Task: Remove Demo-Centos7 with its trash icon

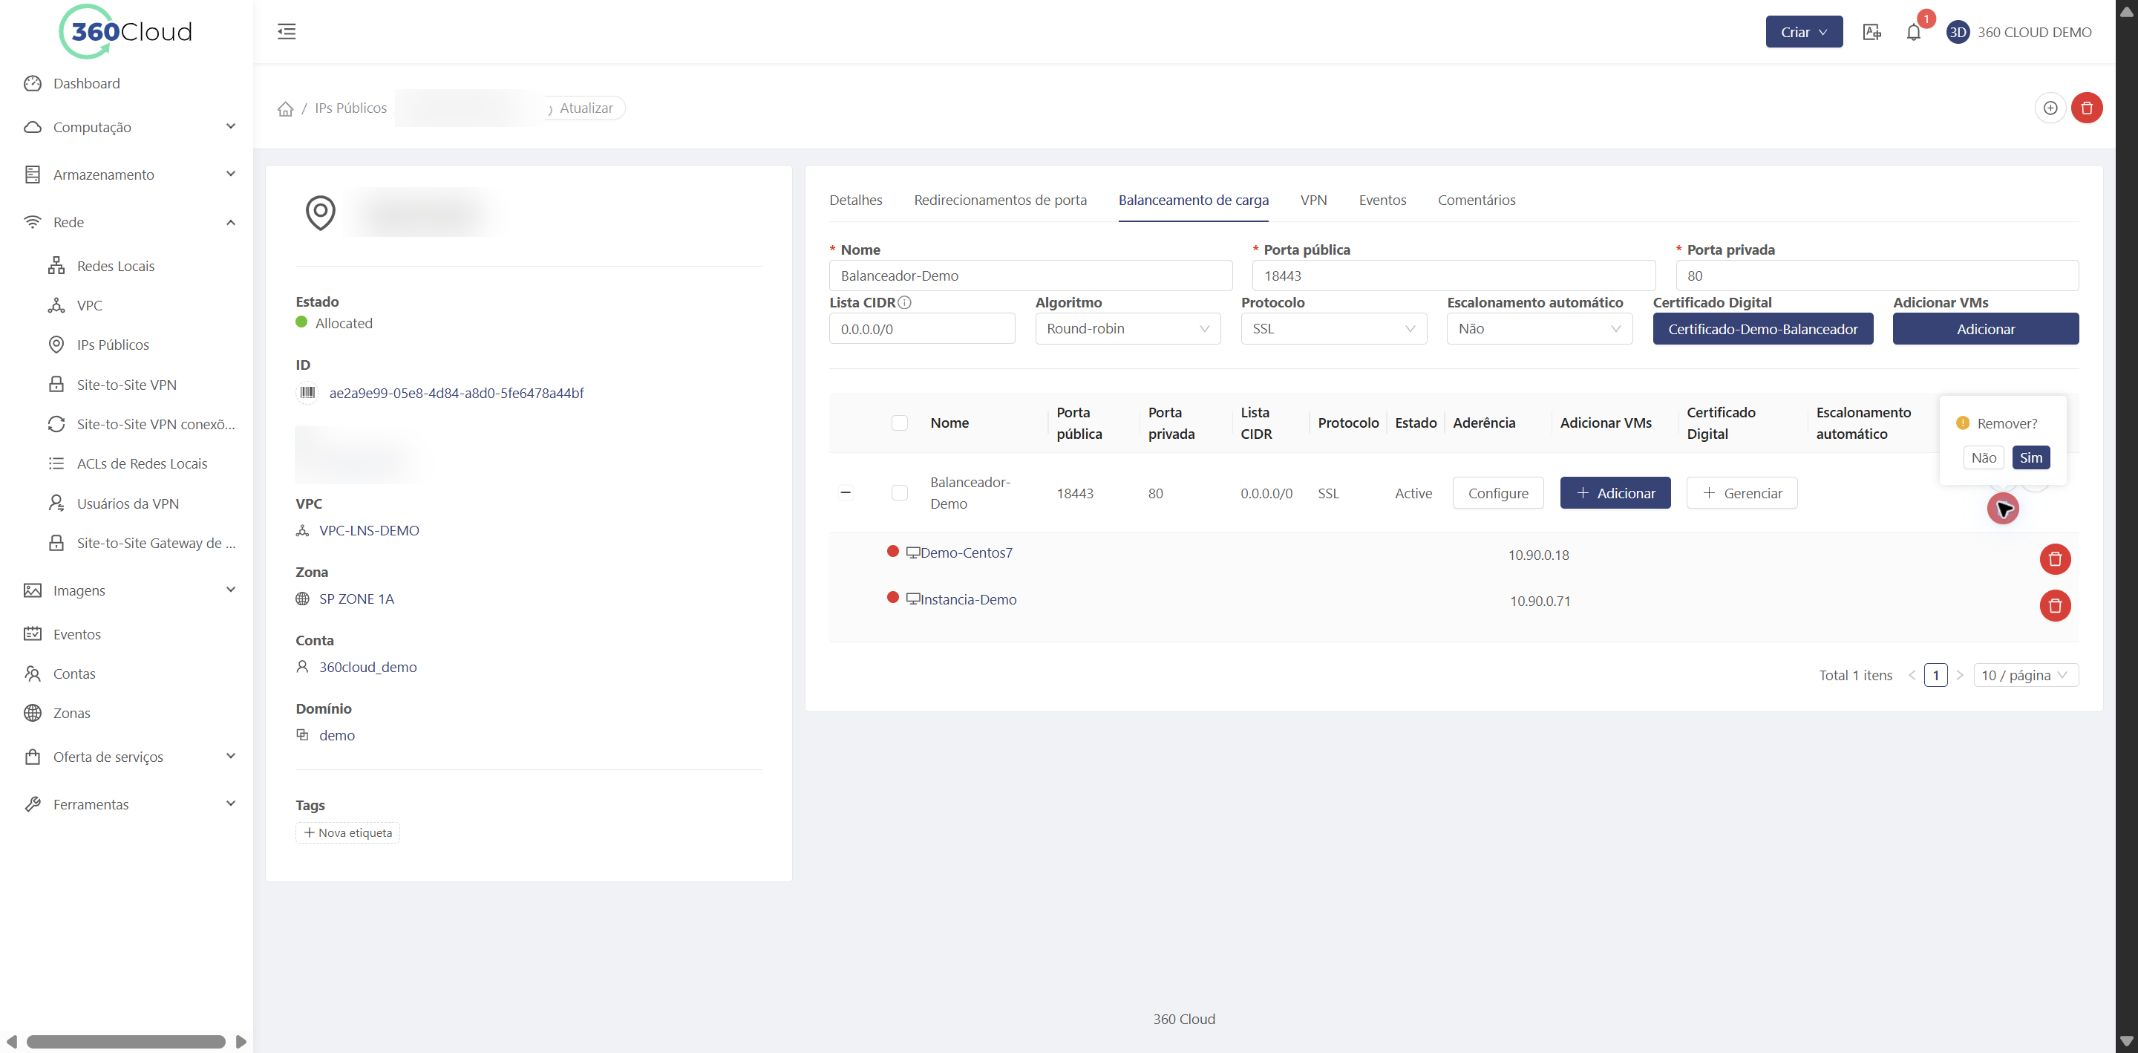Action: [x=2055, y=559]
